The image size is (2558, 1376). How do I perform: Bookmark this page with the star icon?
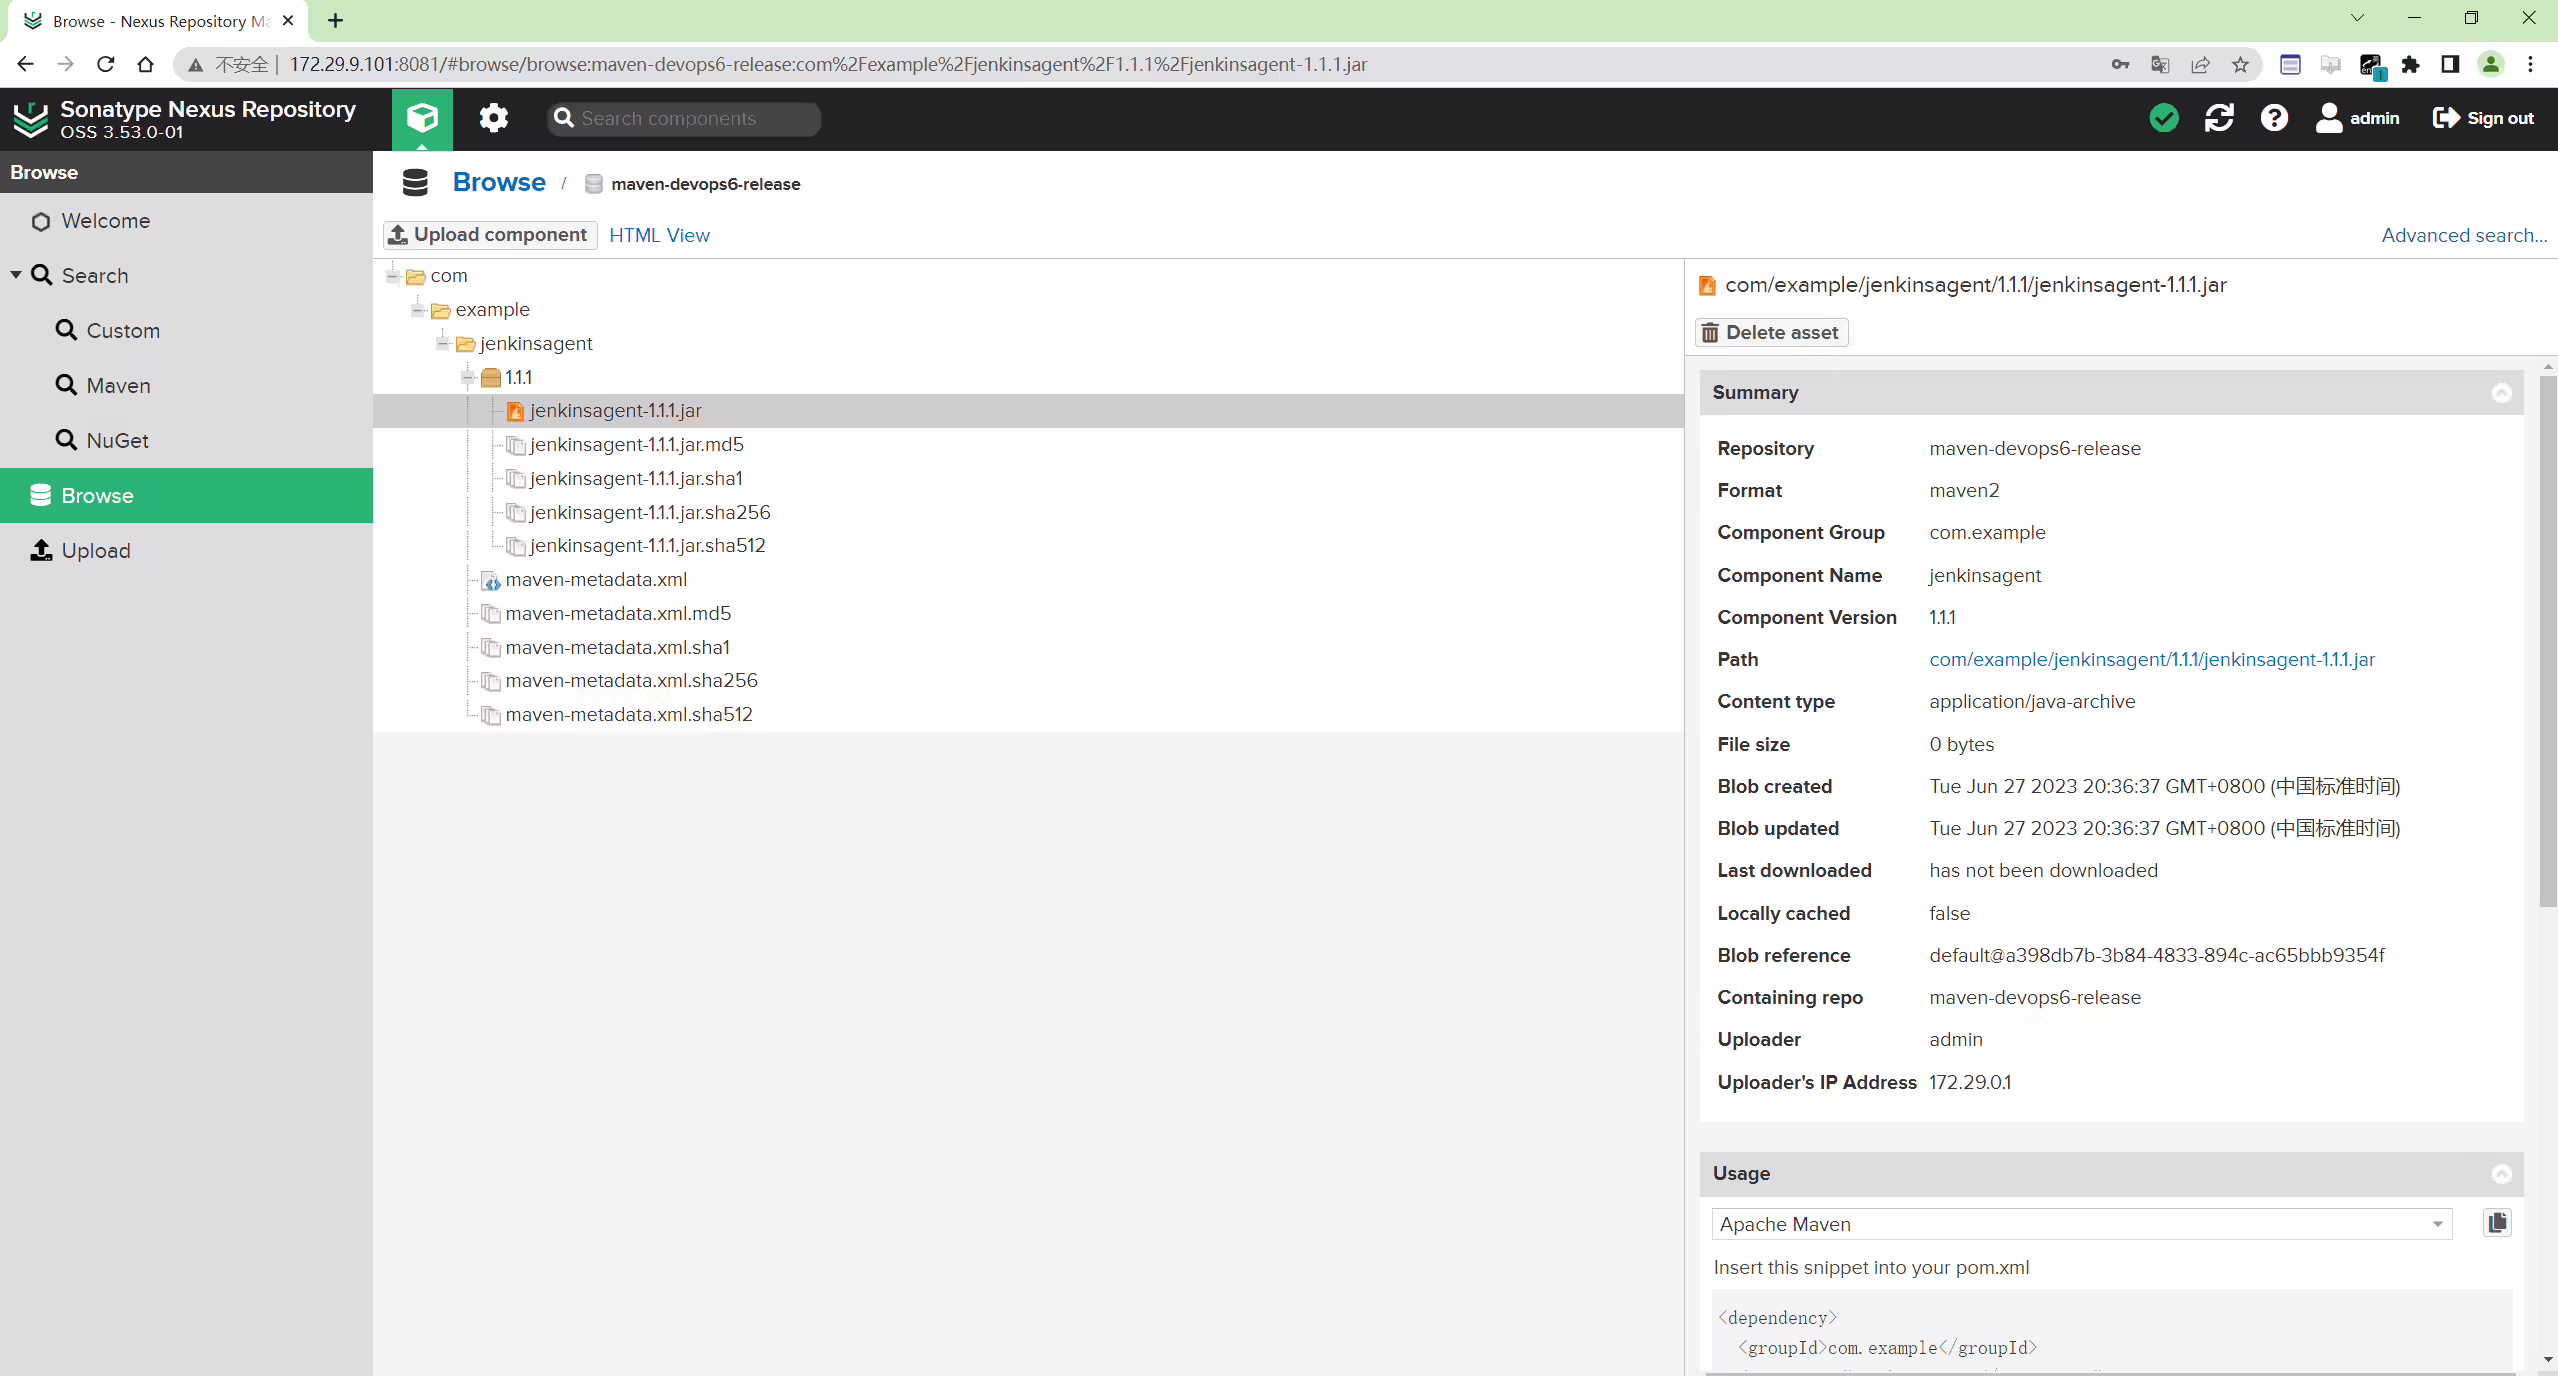click(2240, 65)
